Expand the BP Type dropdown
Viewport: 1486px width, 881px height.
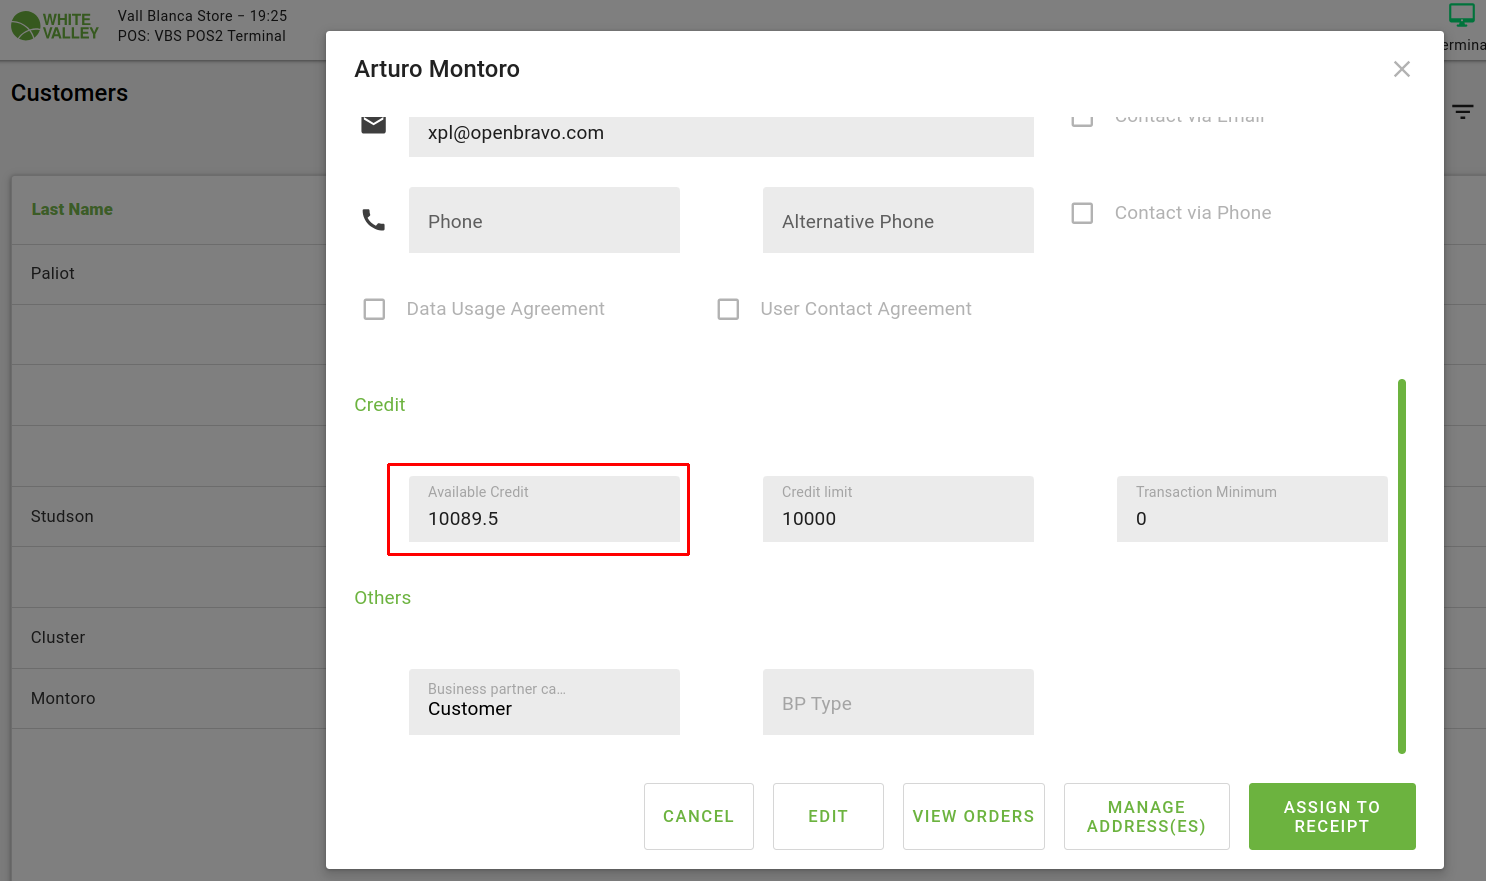[898, 702]
